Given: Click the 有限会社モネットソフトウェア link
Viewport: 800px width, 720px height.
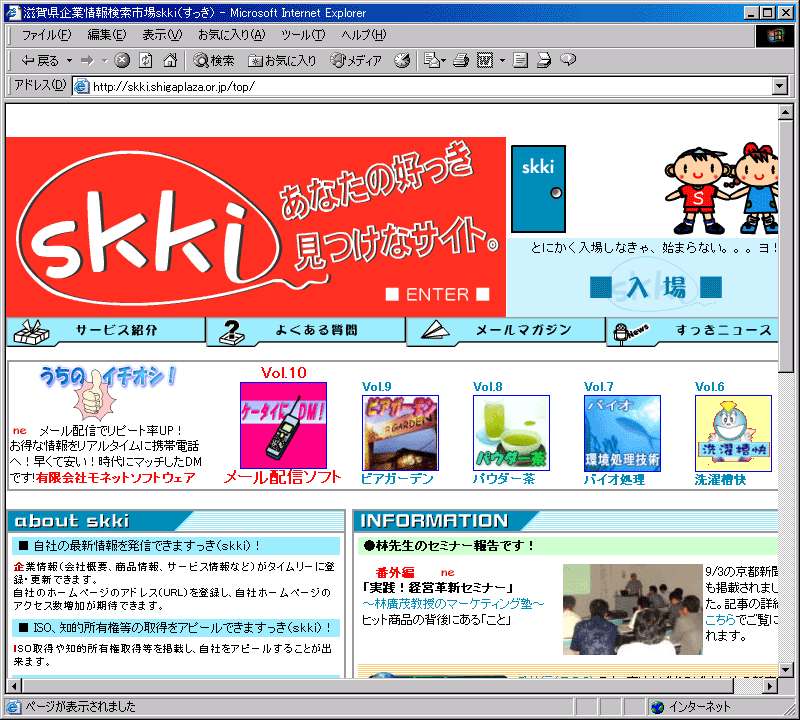Looking at the screenshot, I should 116,478.
